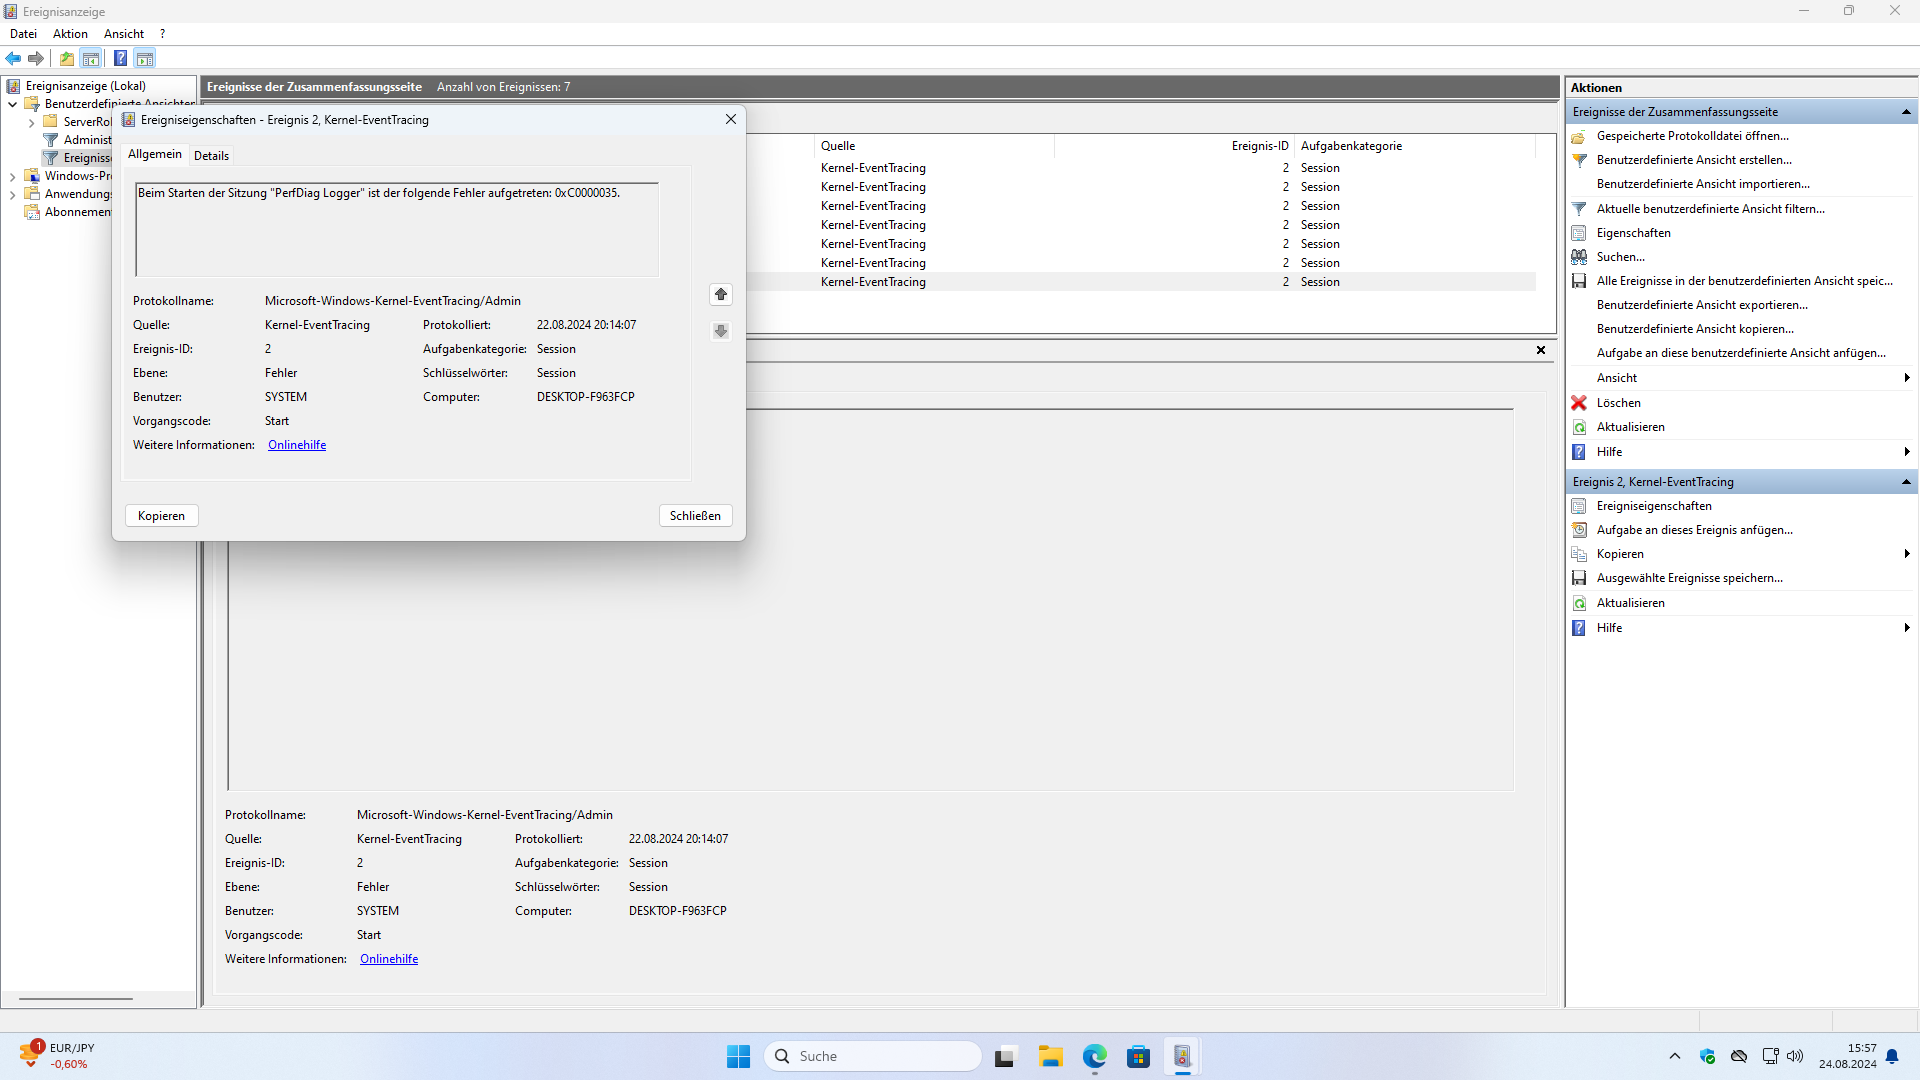The image size is (1920, 1080).
Task: Open the Aktion menu
Action: coord(70,34)
